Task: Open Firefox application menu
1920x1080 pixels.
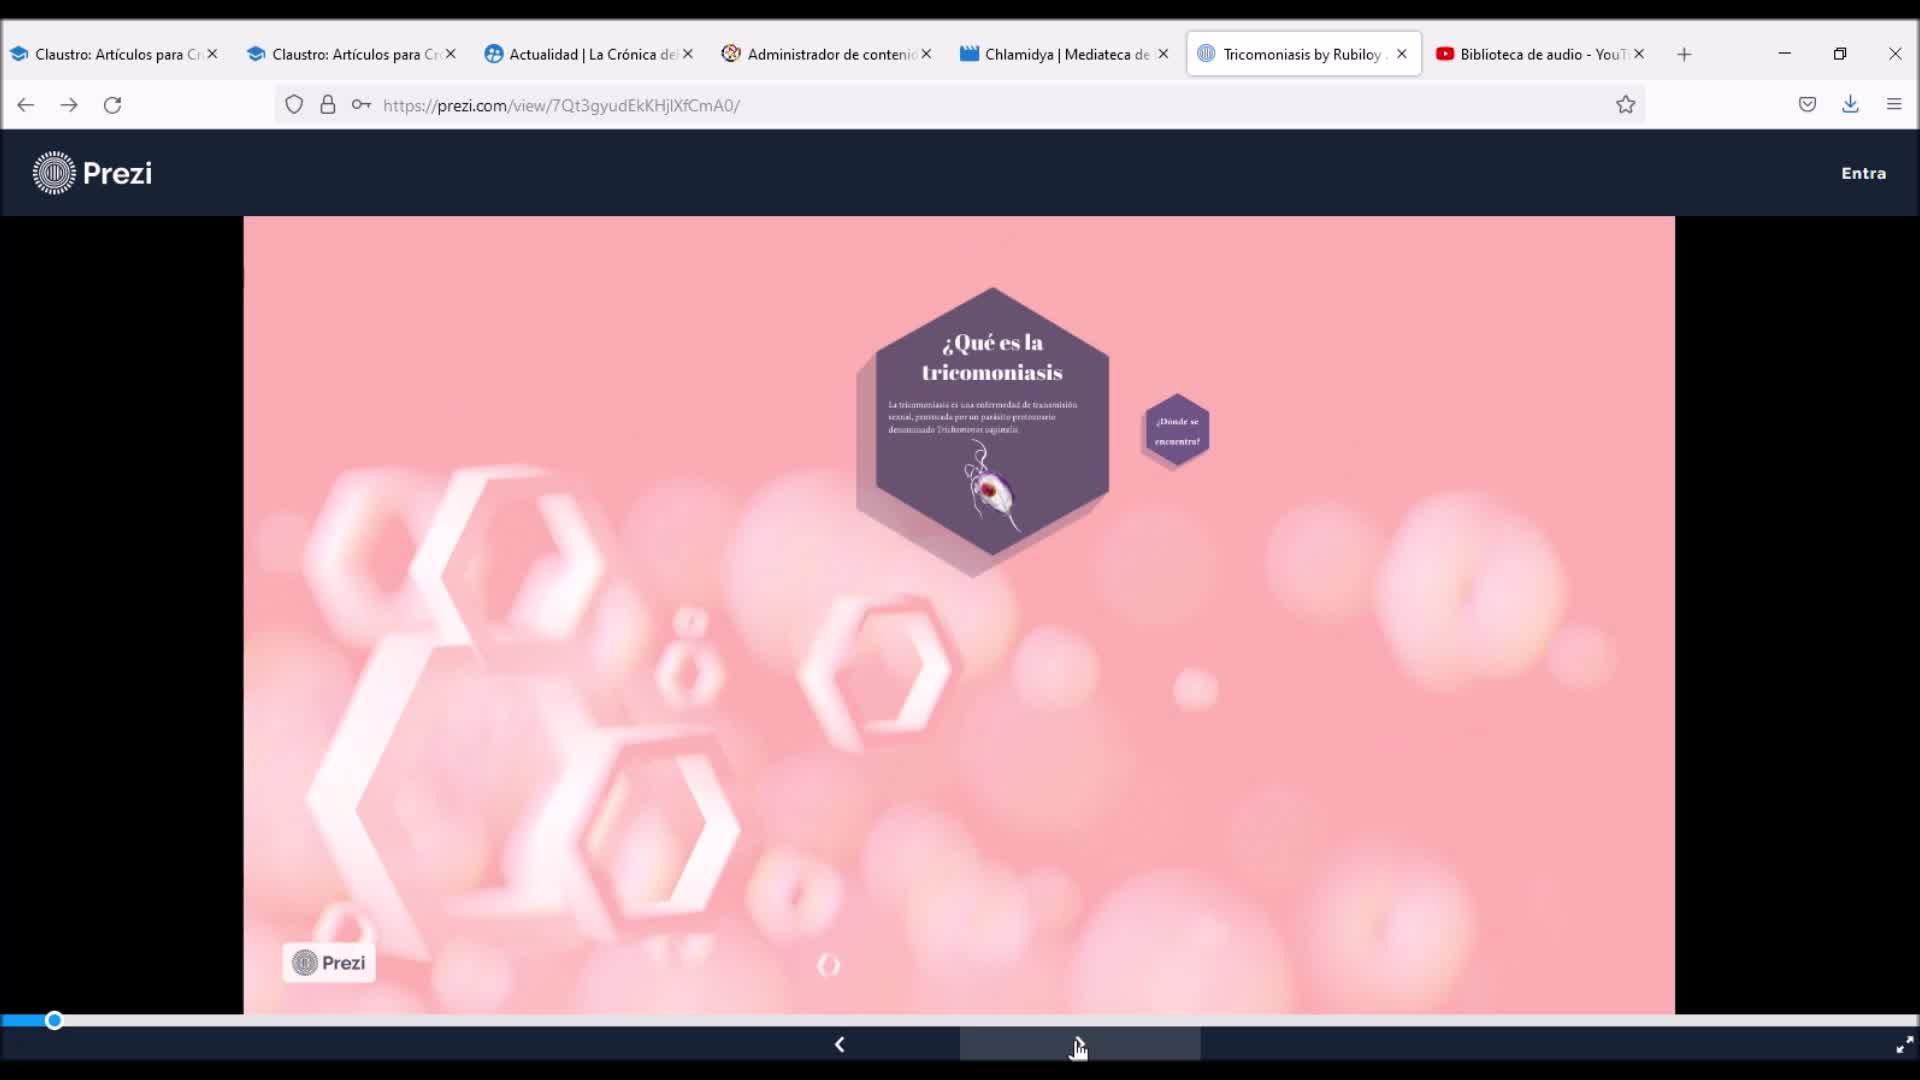Action: point(1893,104)
